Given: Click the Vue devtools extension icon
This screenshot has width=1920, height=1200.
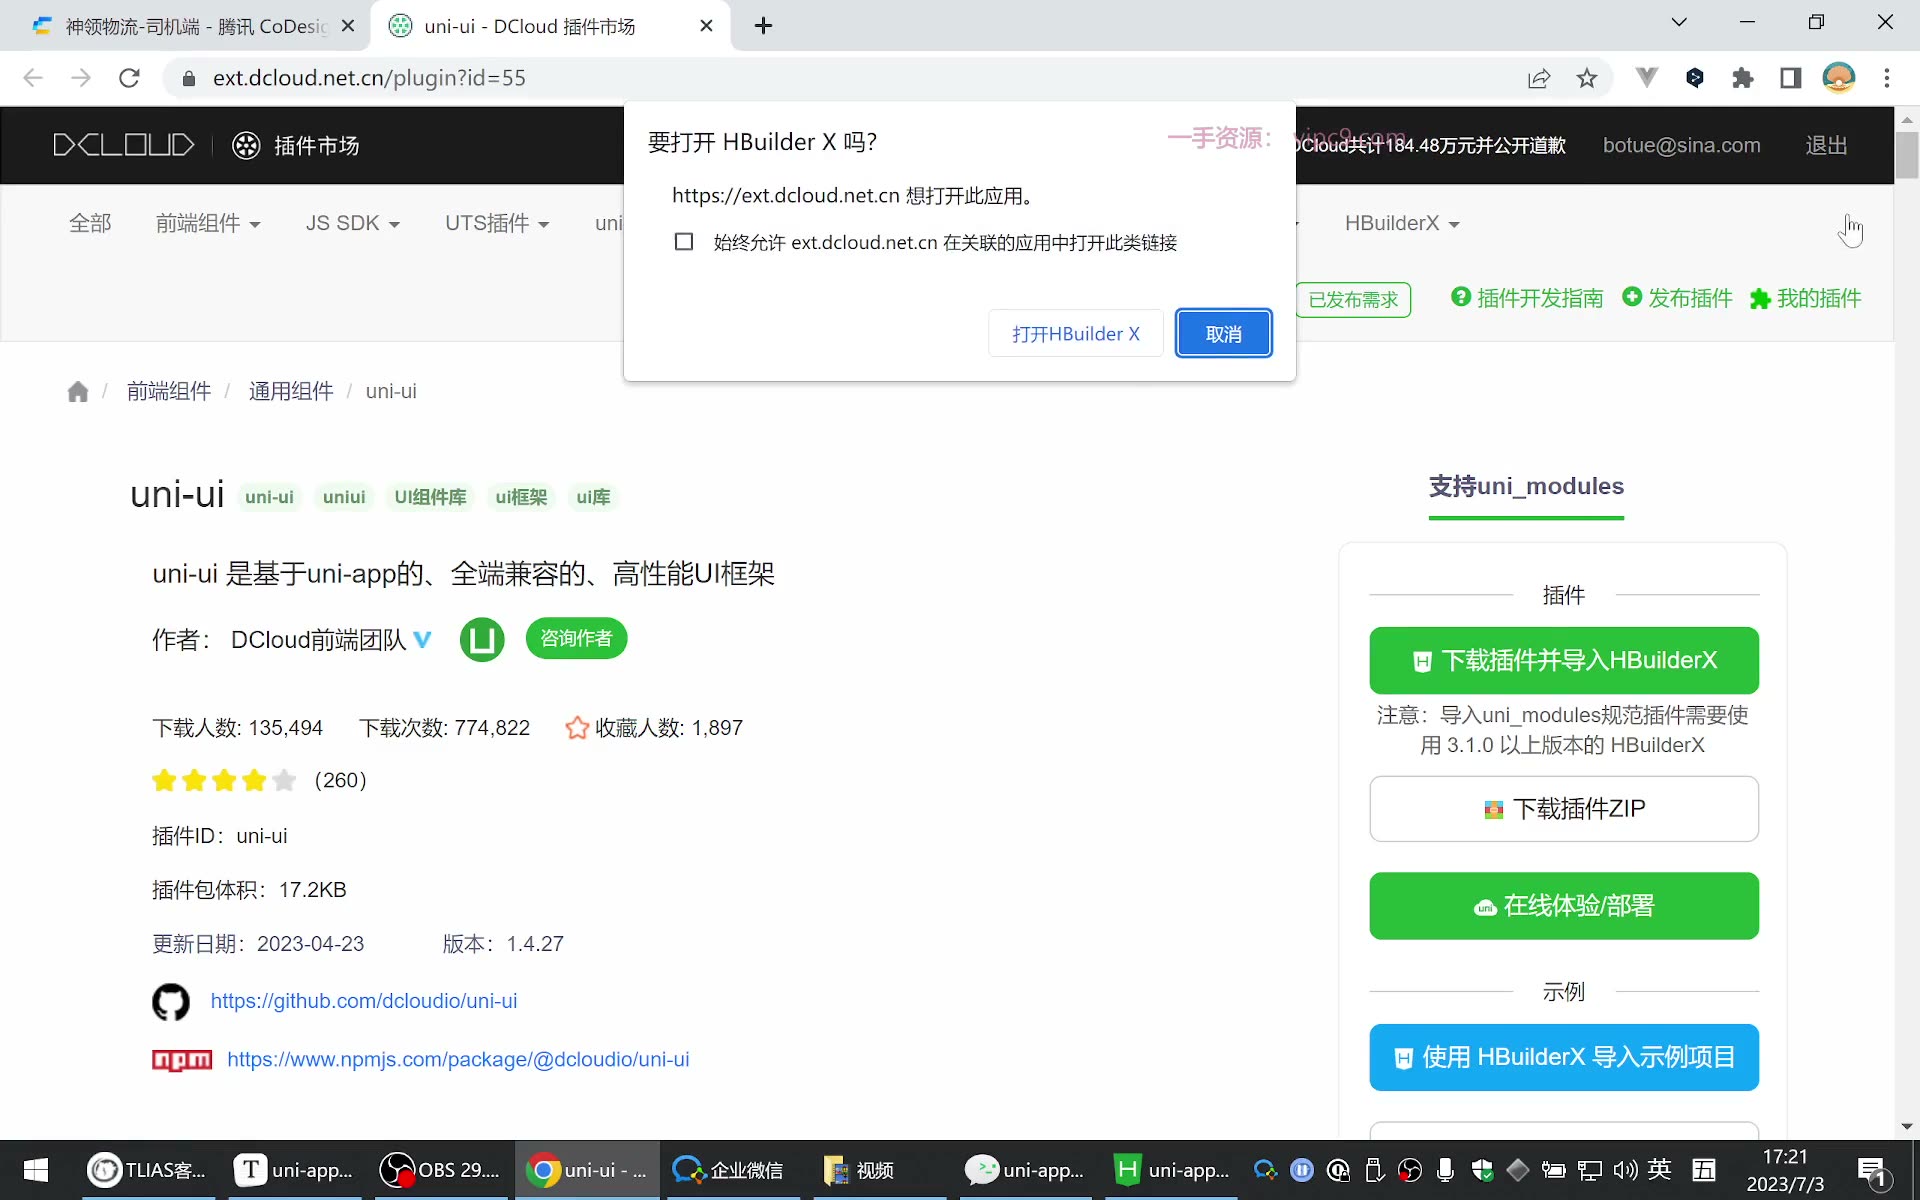Looking at the screenshot, I should click(x=1647, y=78).
